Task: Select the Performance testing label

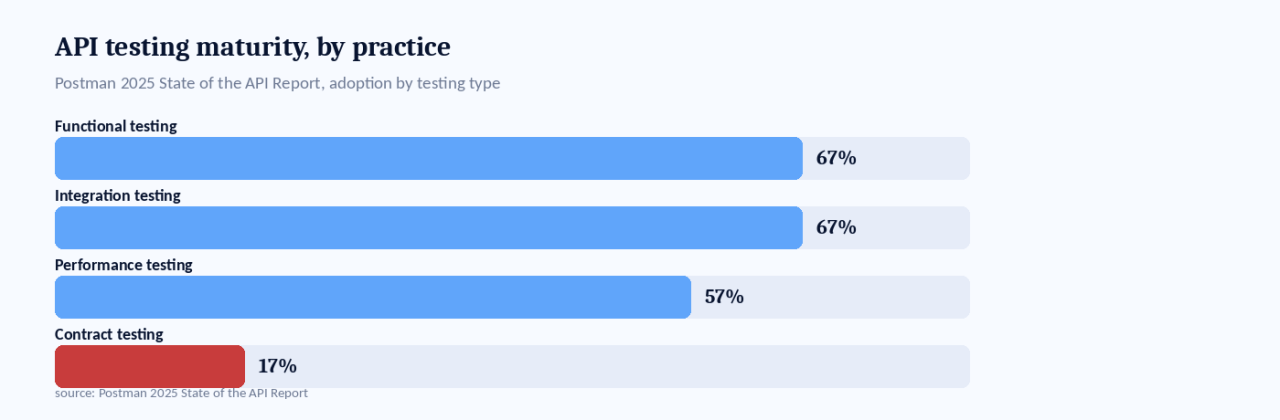Action: [124, 265]
